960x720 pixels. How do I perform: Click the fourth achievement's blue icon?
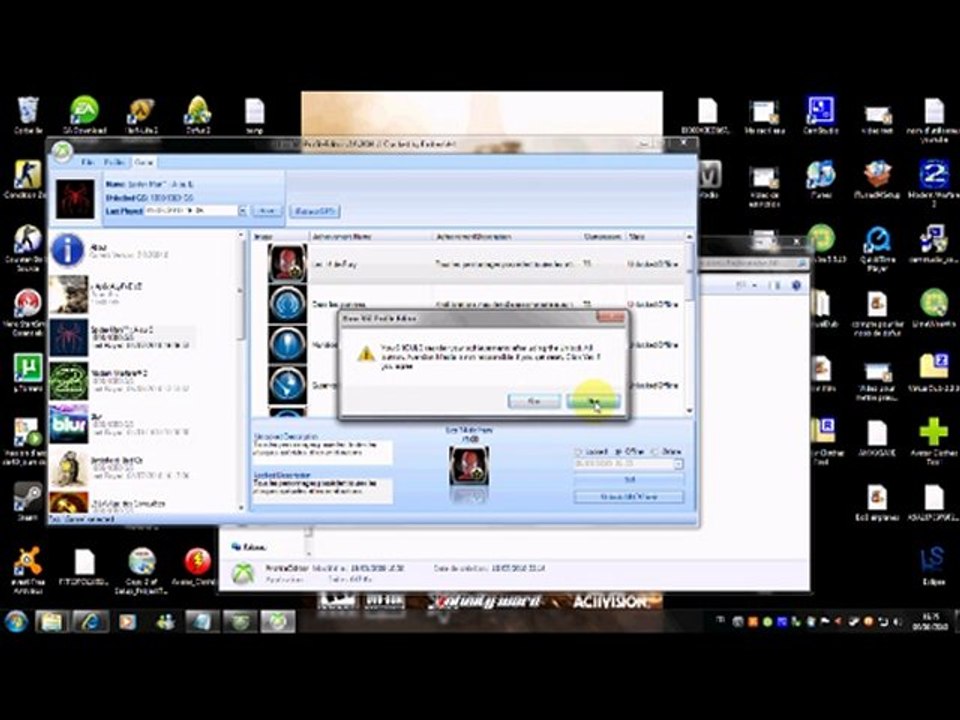tap(287, 384)
